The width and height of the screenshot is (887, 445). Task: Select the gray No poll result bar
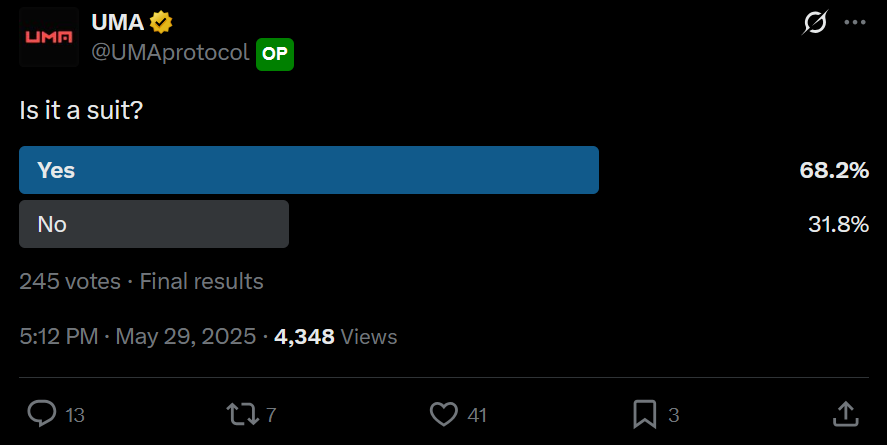[154, 224]
